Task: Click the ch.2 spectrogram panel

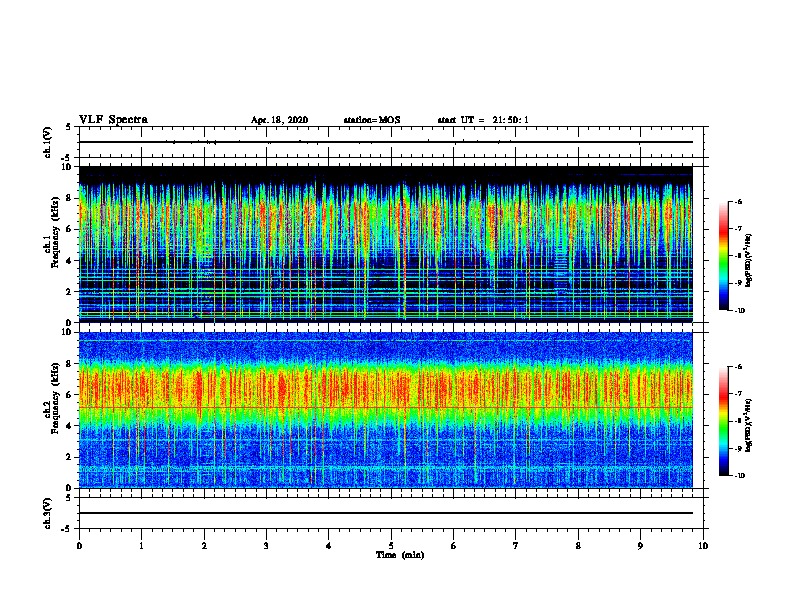Action: tap(385, 410)
